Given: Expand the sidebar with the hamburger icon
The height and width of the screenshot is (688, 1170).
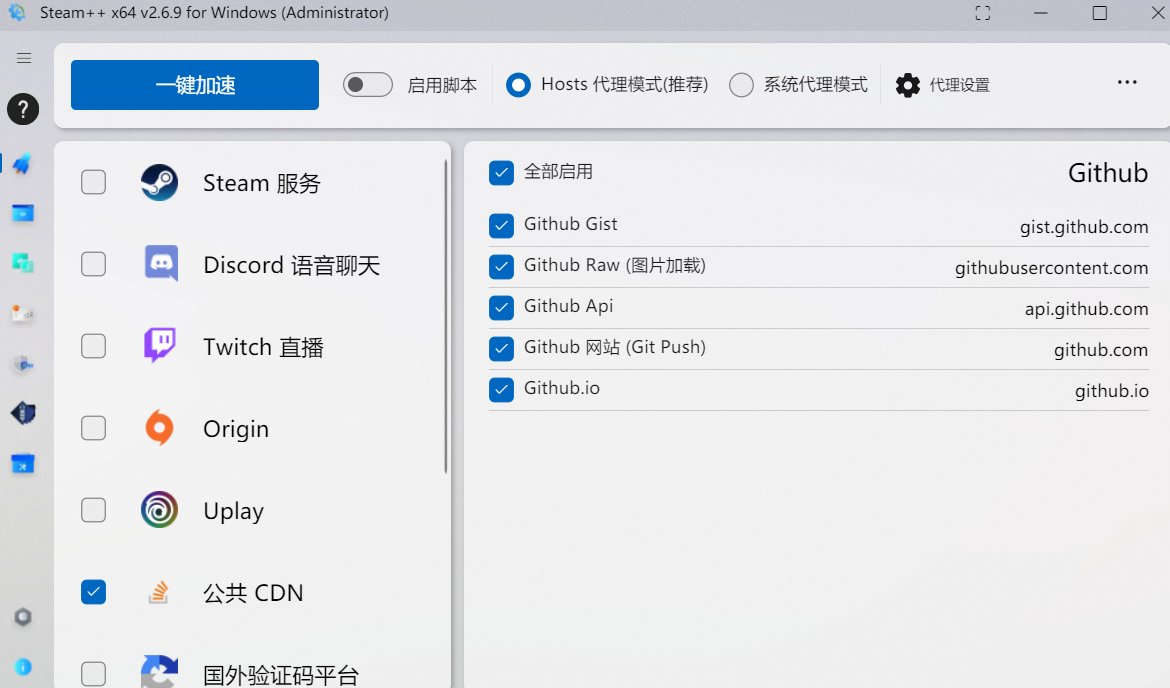Looking at the screenshot, I should click(23, 57).
